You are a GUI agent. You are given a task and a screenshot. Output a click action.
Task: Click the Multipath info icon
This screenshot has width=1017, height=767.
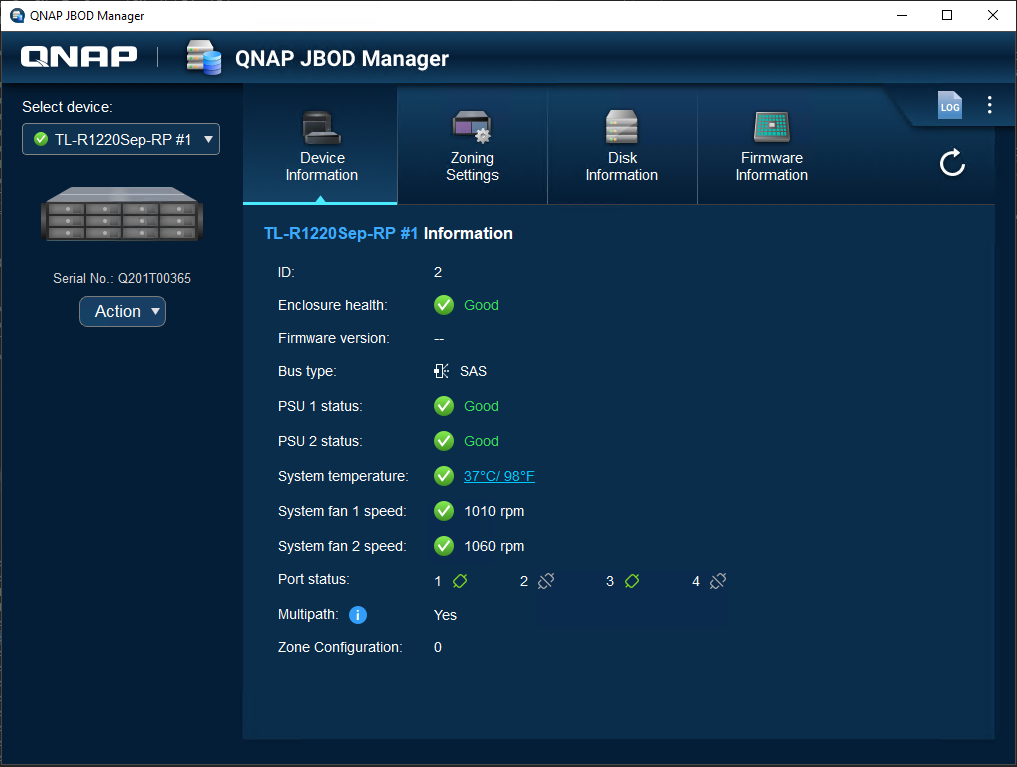pos(358,615)
